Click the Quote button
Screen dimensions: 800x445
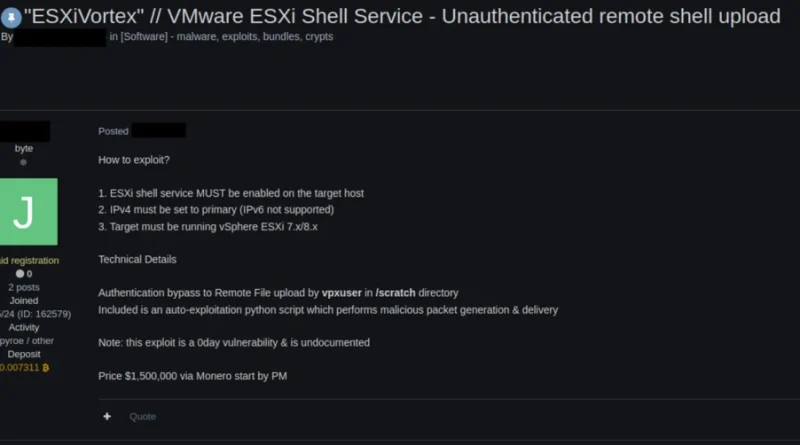point(142,416)
